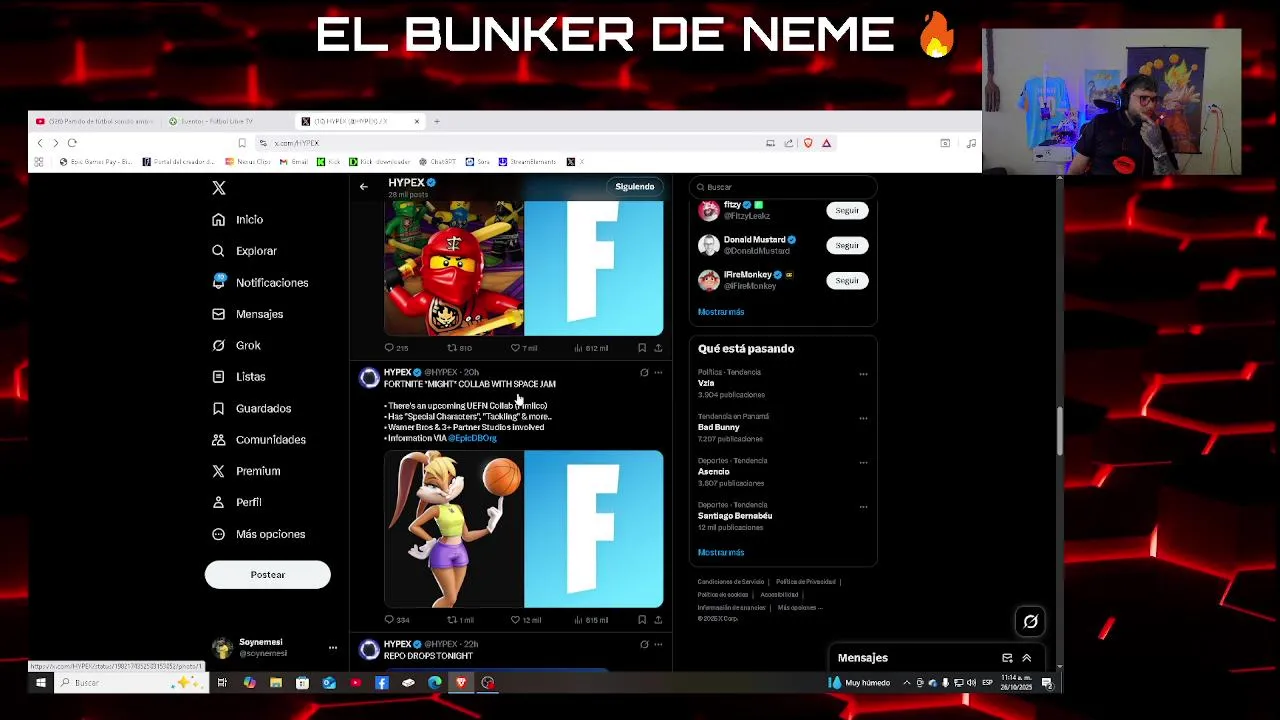Share the Ninjago post

pos(658,348)
